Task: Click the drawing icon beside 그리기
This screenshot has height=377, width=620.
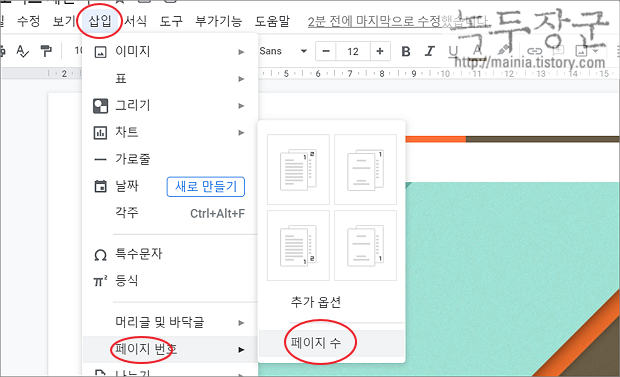Action: (100, 106)
